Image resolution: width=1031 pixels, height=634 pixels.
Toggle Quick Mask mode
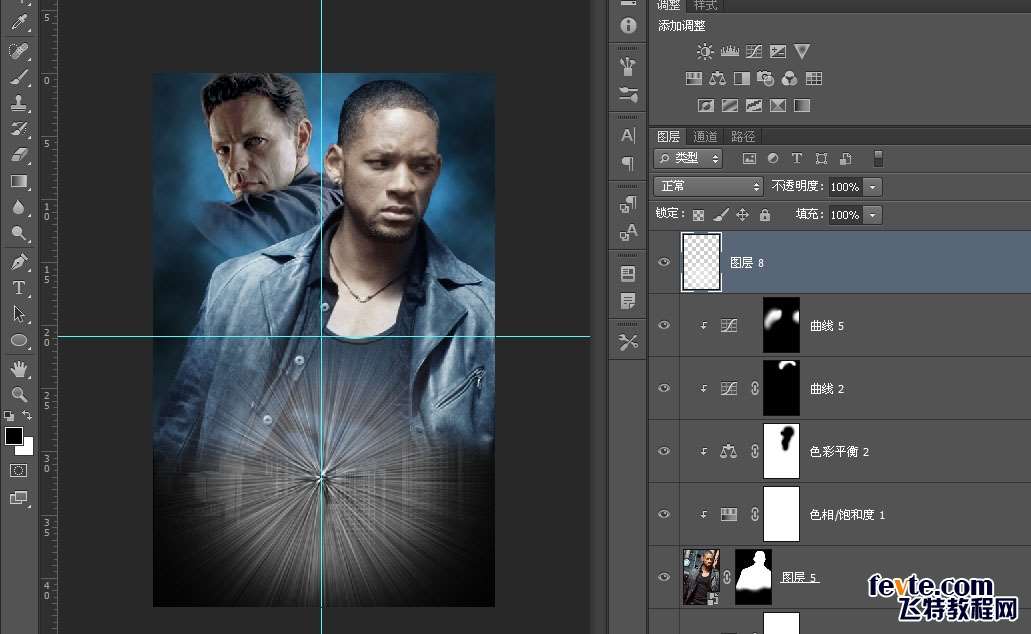18,470
